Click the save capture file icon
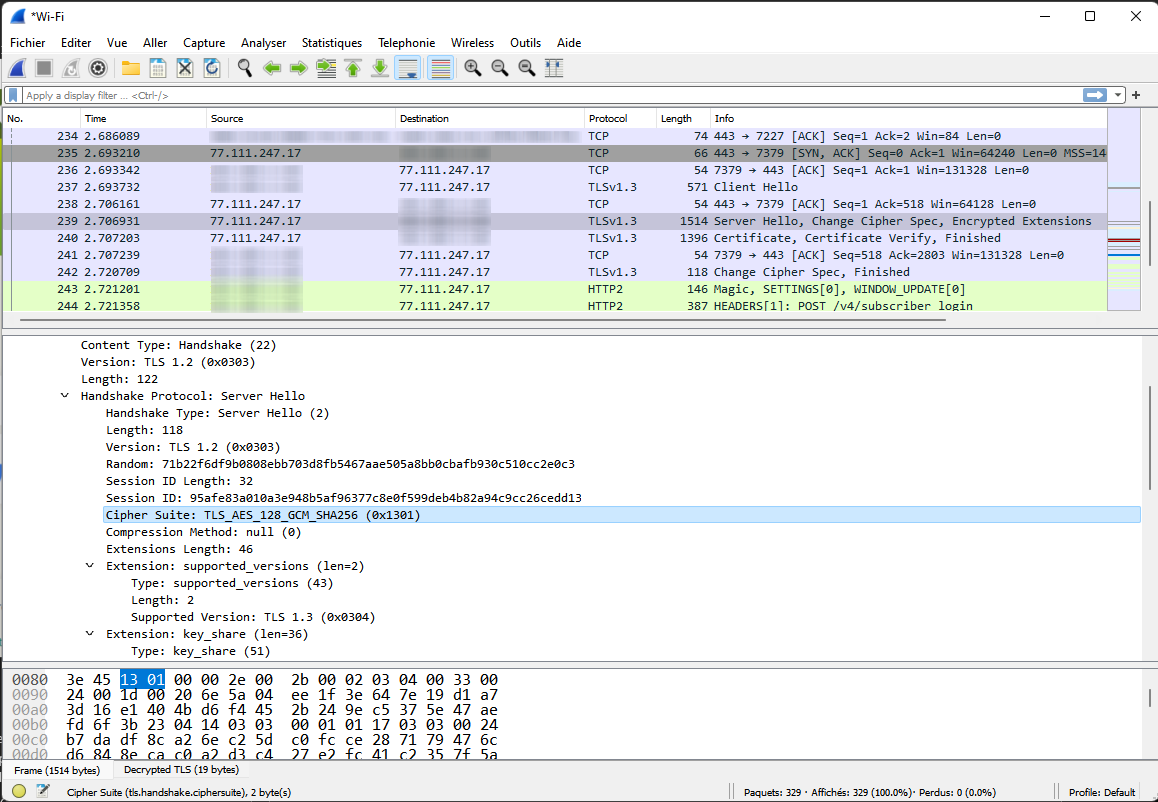Viewport: 1158px width, 802px height. (x=157, y=69)
